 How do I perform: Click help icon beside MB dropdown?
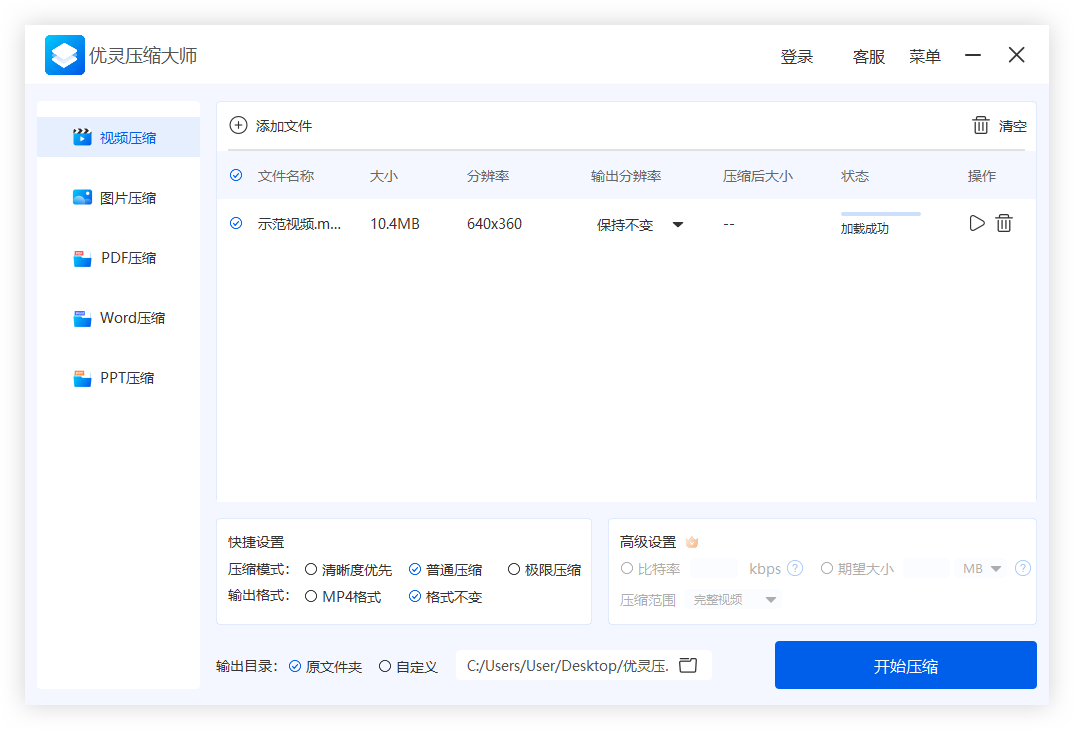coord(1022,568)
